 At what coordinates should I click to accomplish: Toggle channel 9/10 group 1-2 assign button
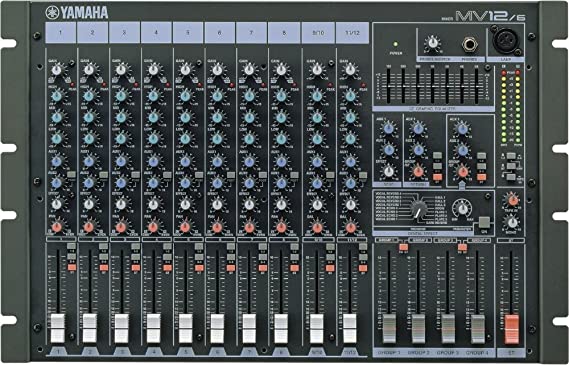(x=330, y=247)
